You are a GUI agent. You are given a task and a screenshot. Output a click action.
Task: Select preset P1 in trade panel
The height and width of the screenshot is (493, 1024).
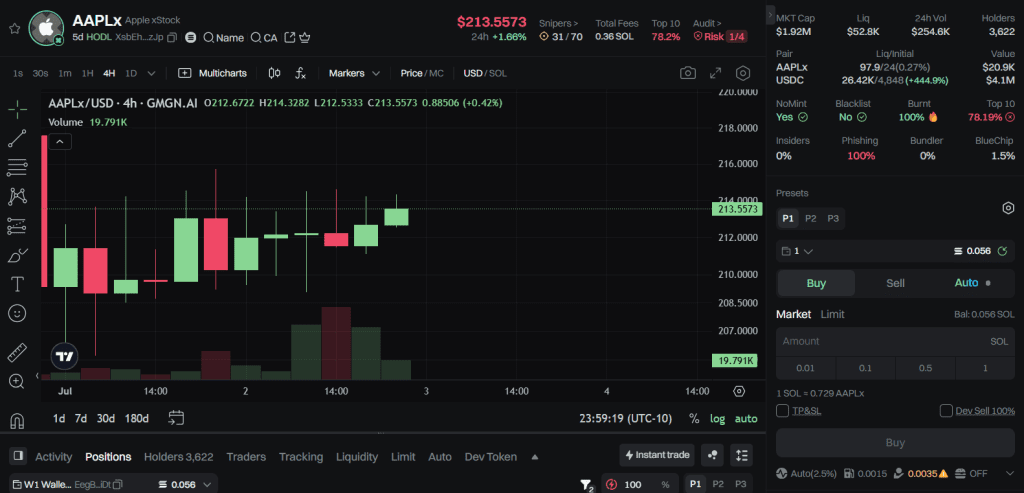pyautogui.click(x=788, y=218)
